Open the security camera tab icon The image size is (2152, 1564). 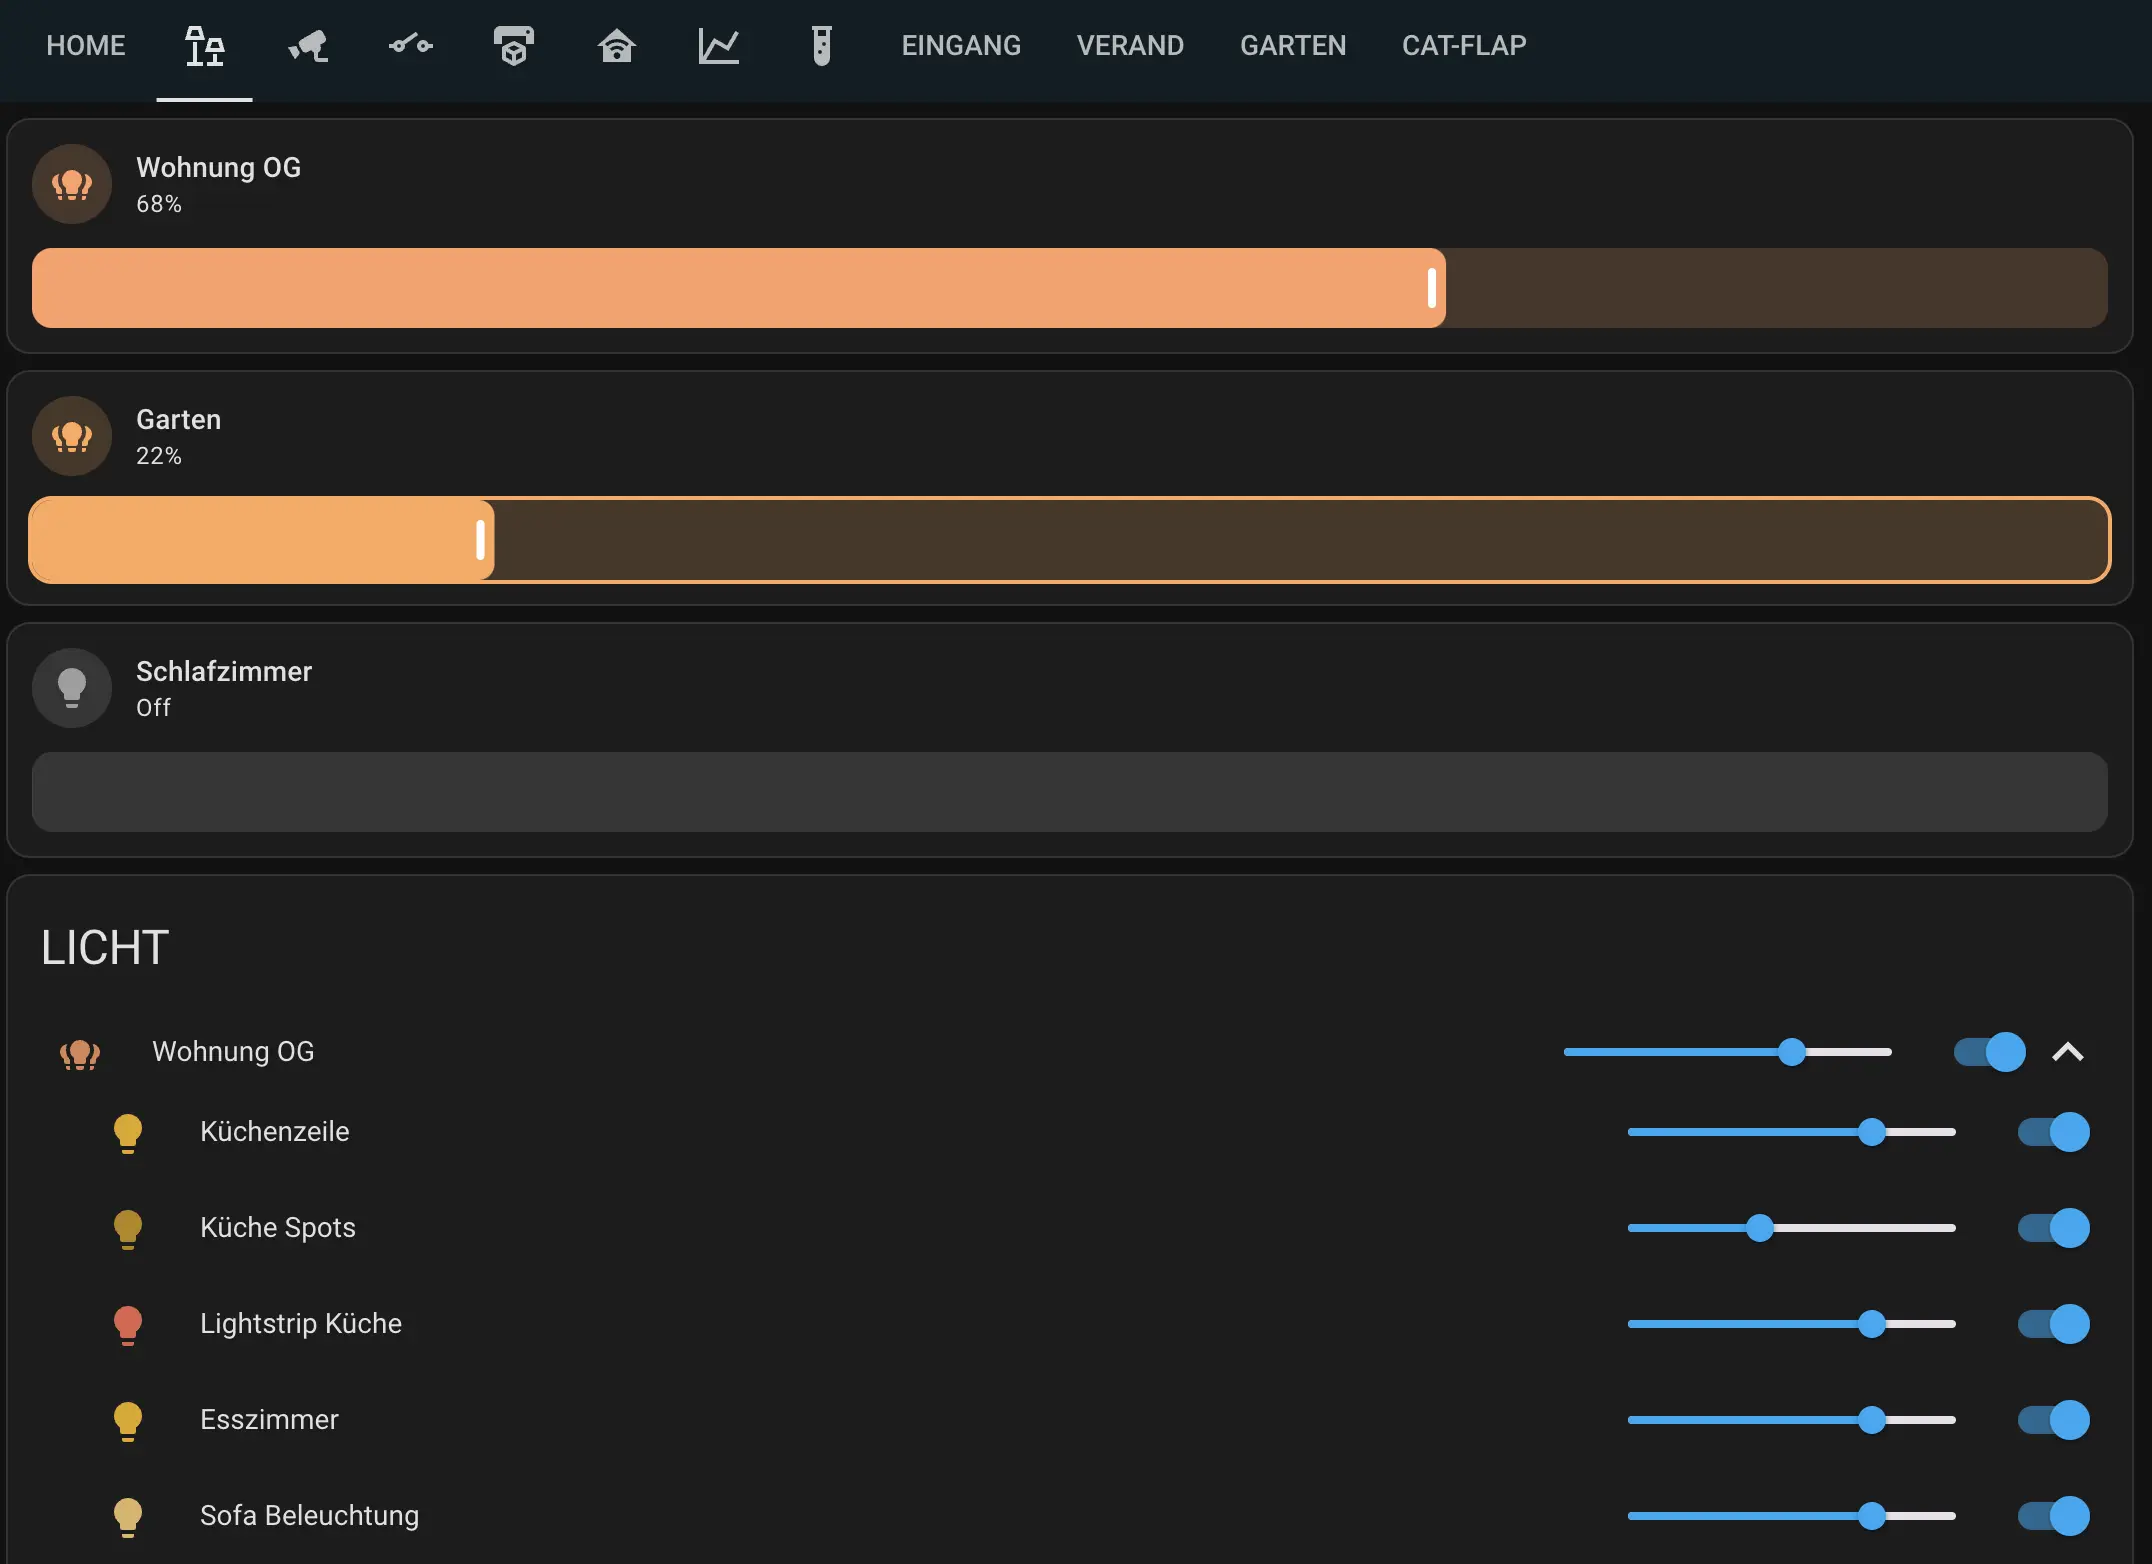click(x=308, y=46)
